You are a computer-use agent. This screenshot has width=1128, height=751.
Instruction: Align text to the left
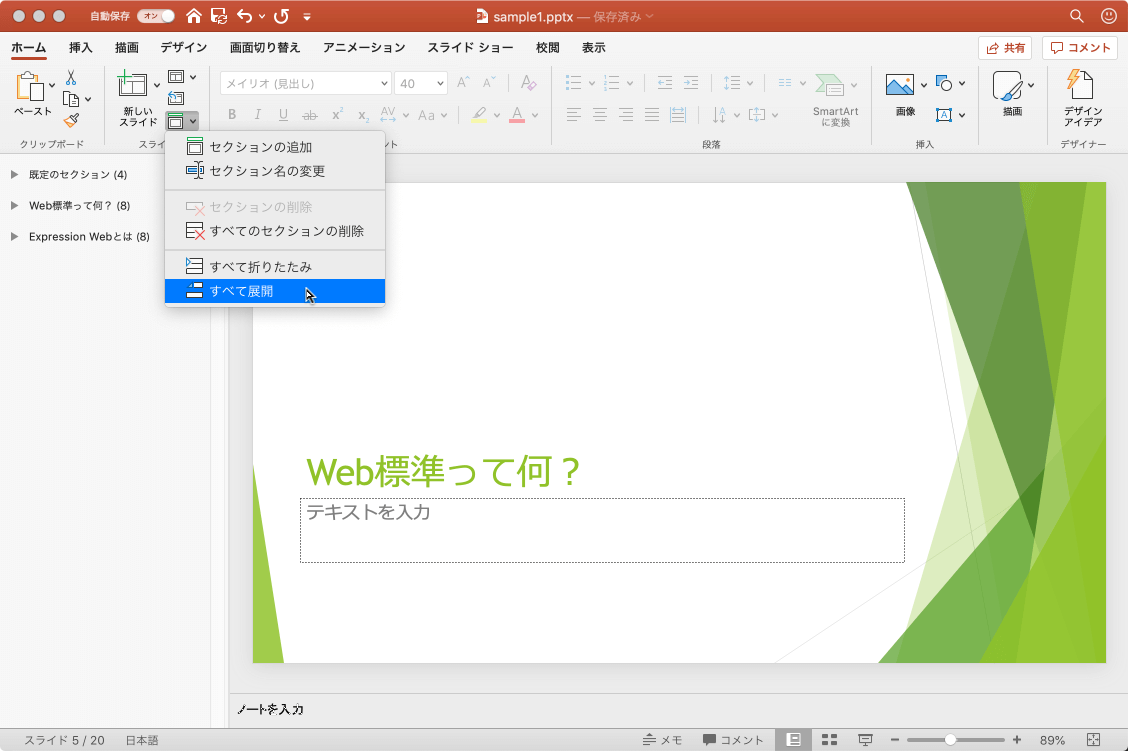[x=573, y=114]
